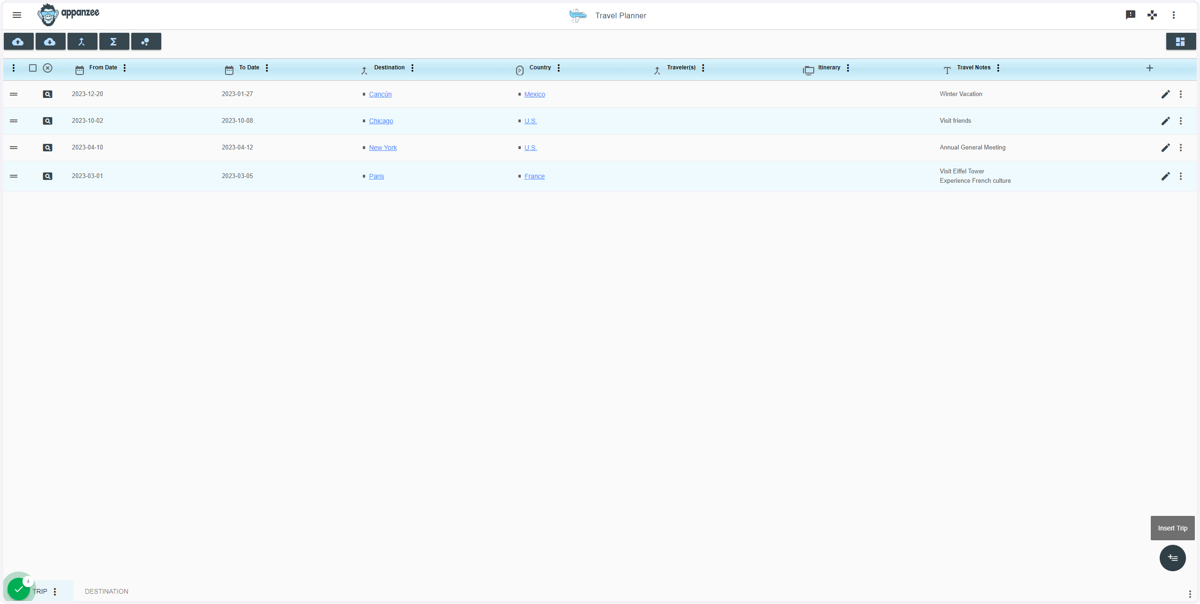
Task: Click the green checkmark status badge
Action: point(18,589)
